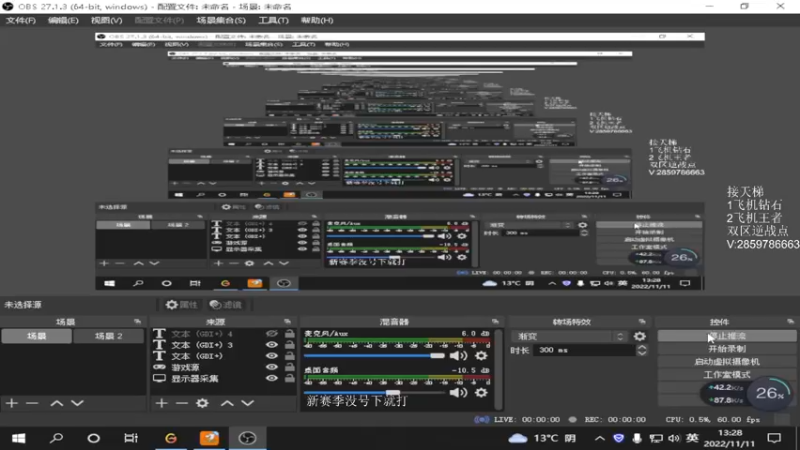Screen dimensions: 800x450
Task: Undock the 场景 panel via its popout icon
Action: pyautogui.click(x=137, y=321)
